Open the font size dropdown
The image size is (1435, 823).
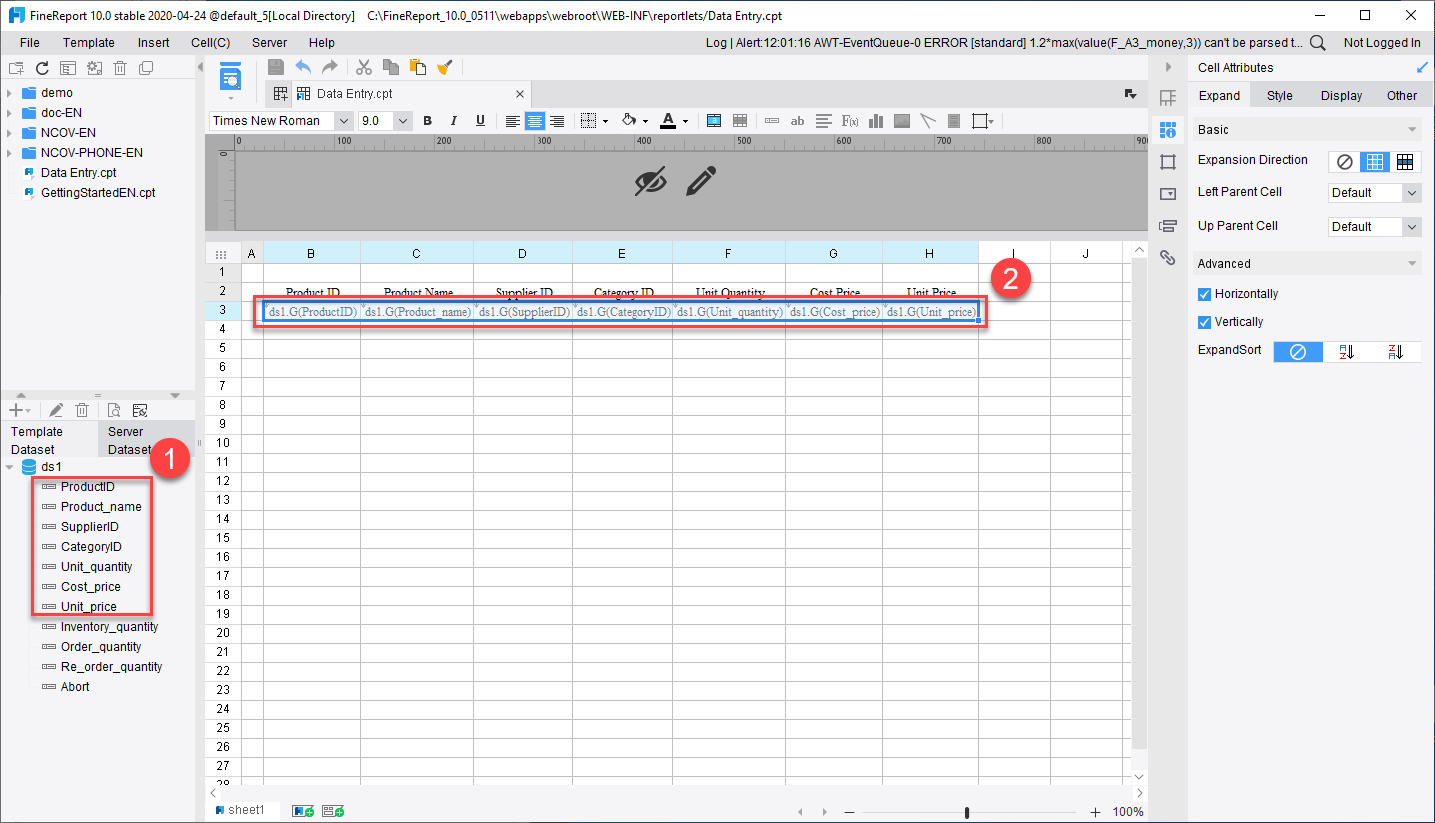[402, 120]
